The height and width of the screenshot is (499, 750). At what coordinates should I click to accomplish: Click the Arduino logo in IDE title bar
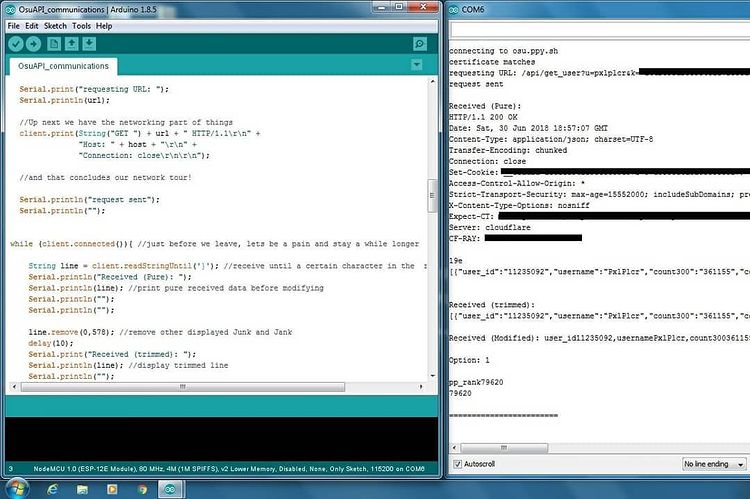click(11, 9)
